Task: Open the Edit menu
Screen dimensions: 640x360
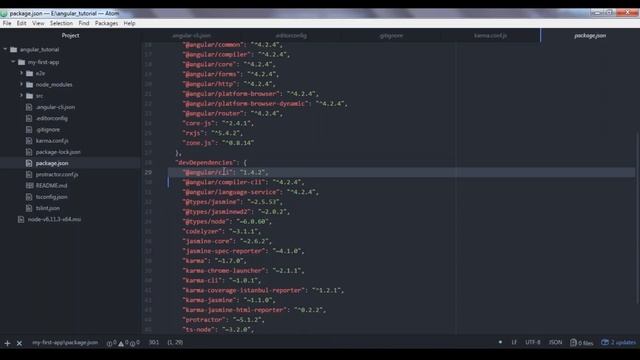Action: coord(22,23)
